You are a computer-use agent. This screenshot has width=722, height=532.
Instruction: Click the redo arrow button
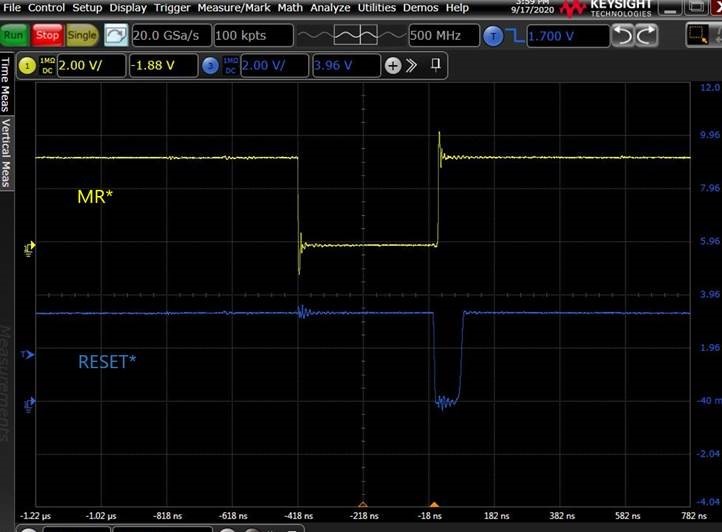coord(646,35)
